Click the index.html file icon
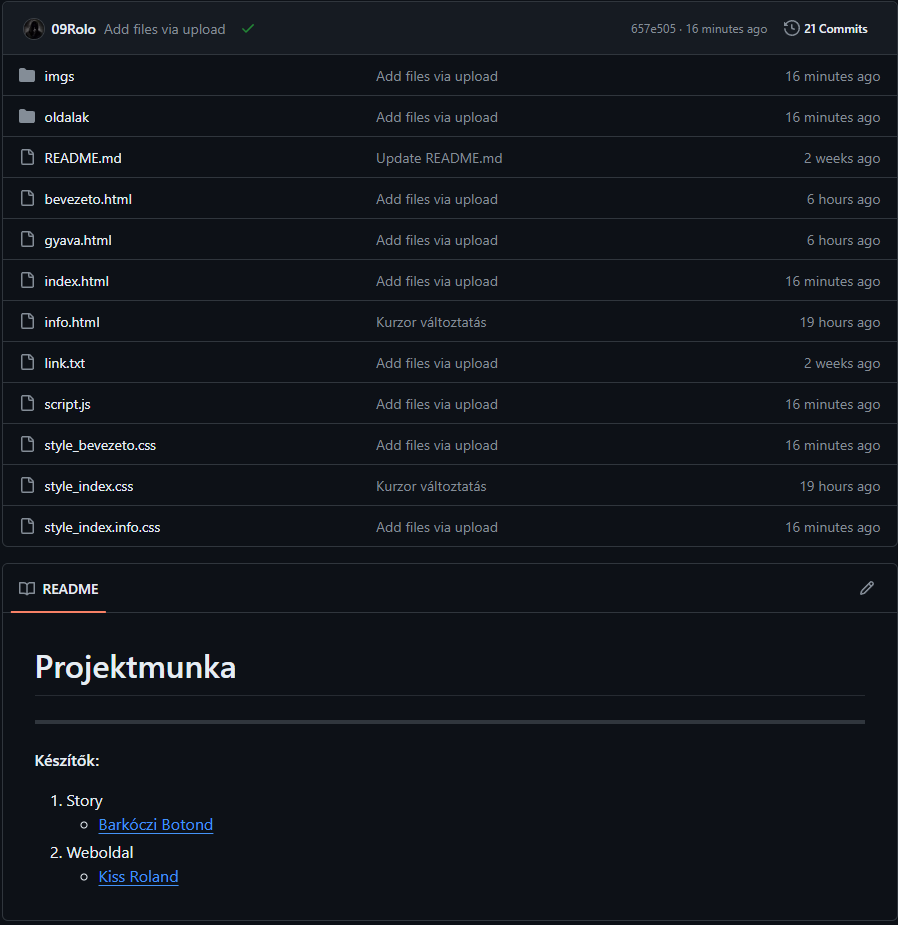This screenshot has width=898, height=925. point(27,281)
